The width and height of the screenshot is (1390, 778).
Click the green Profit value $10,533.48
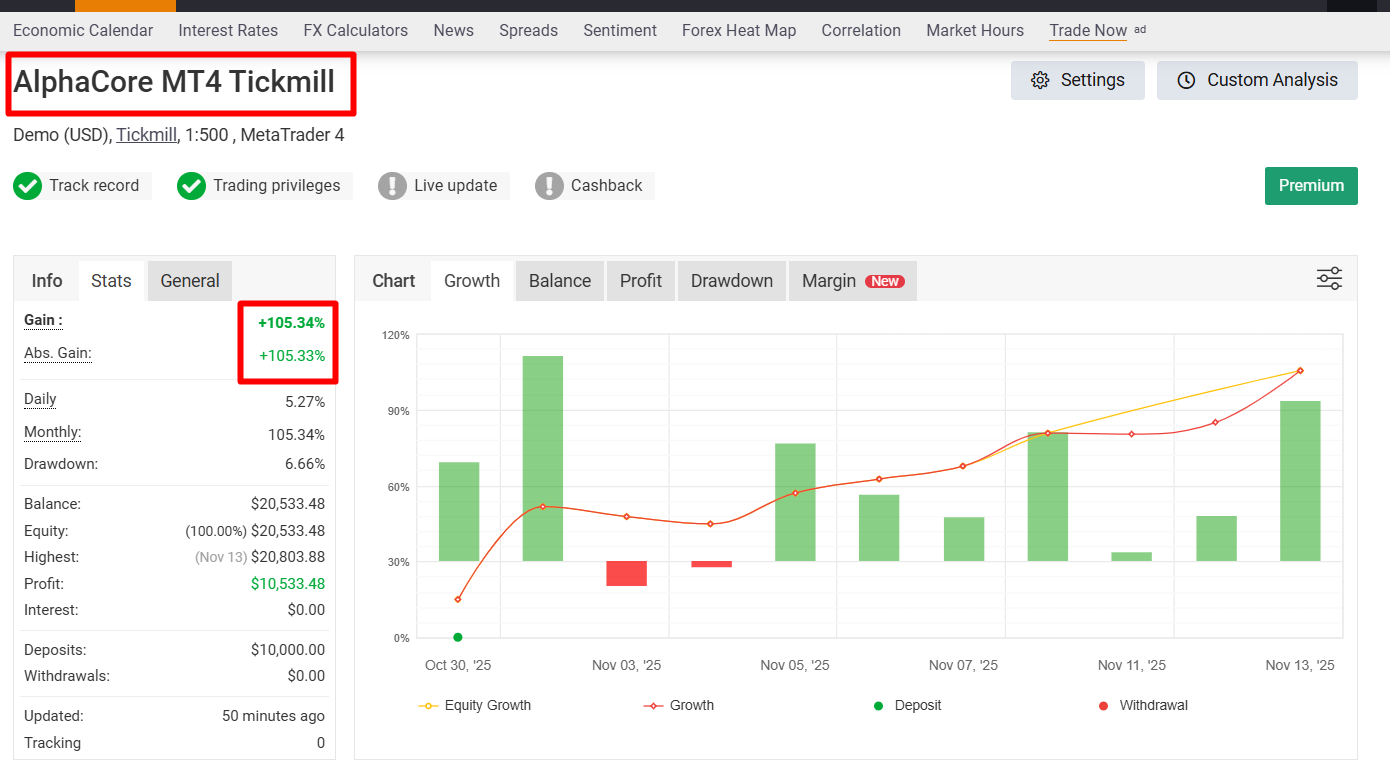tap(288, 584)
